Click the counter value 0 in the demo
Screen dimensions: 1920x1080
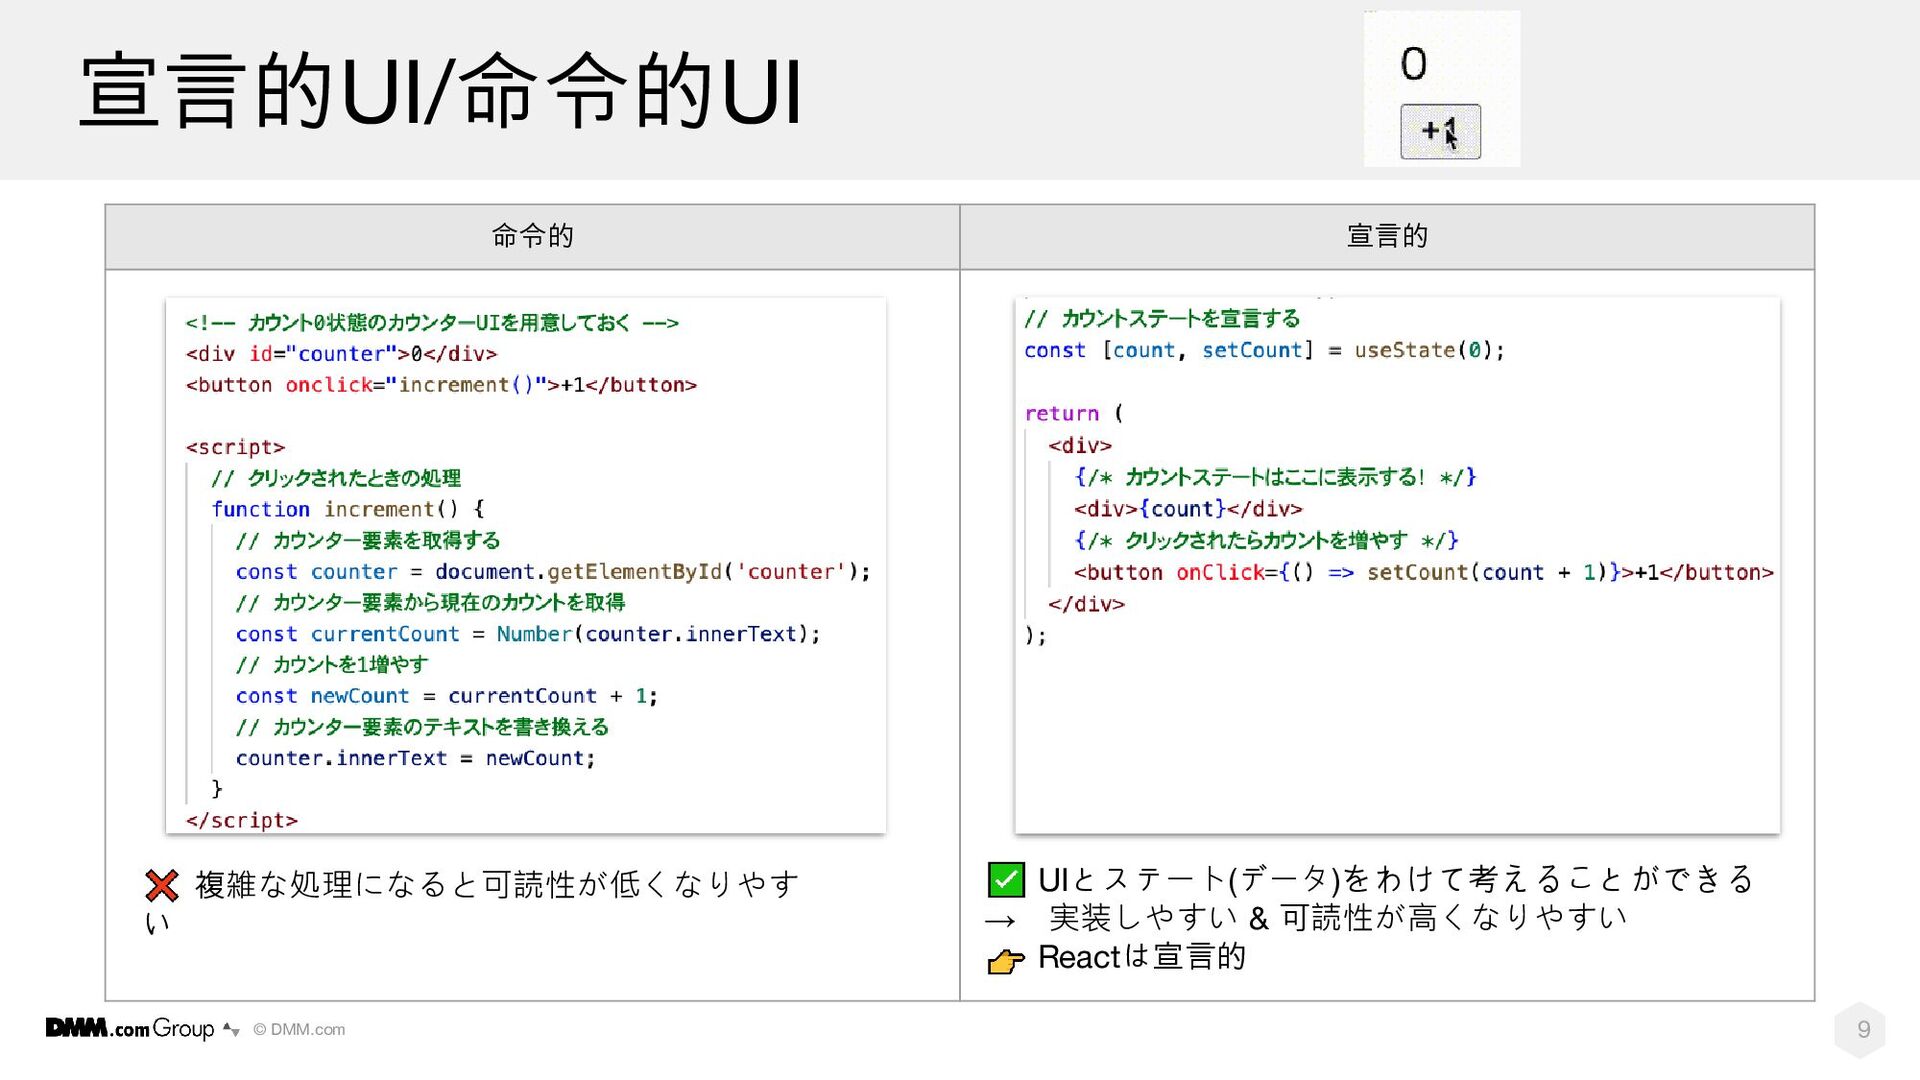1413,64
